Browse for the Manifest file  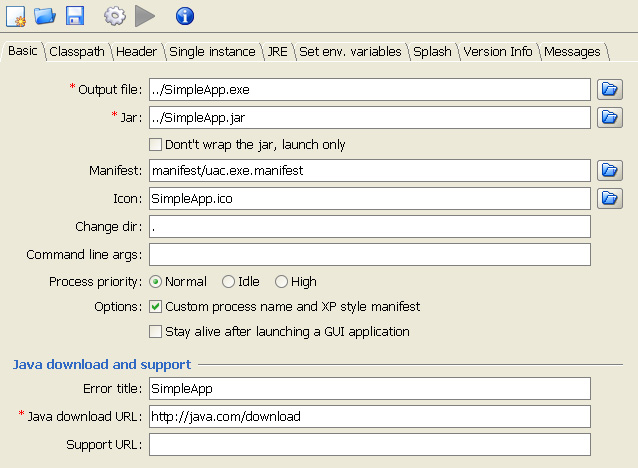click(609, 171)
